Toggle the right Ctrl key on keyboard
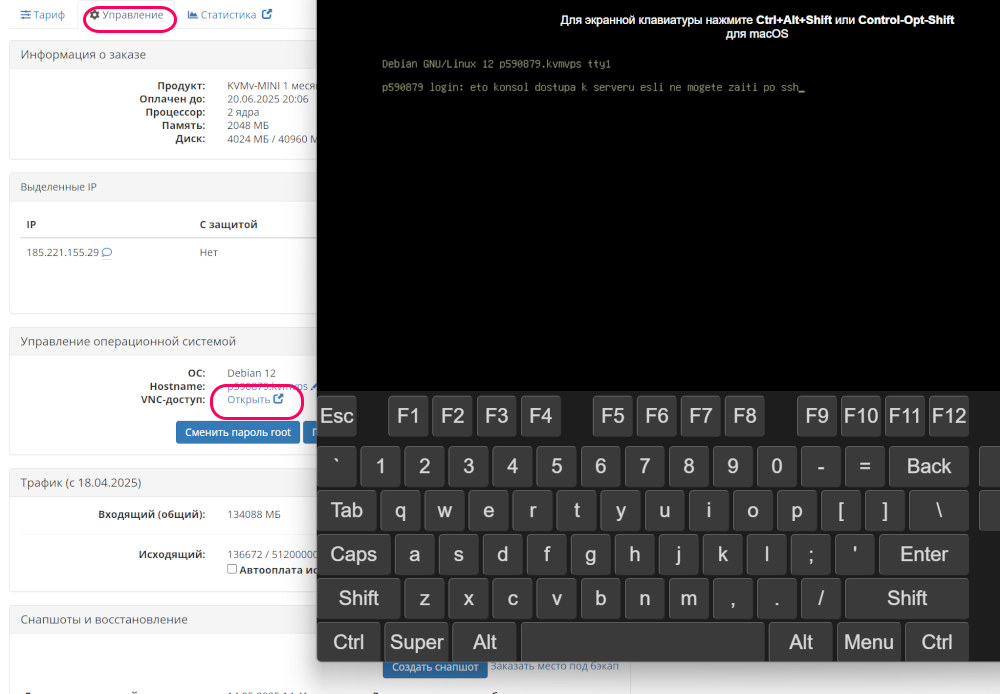 tap(936, 642)
